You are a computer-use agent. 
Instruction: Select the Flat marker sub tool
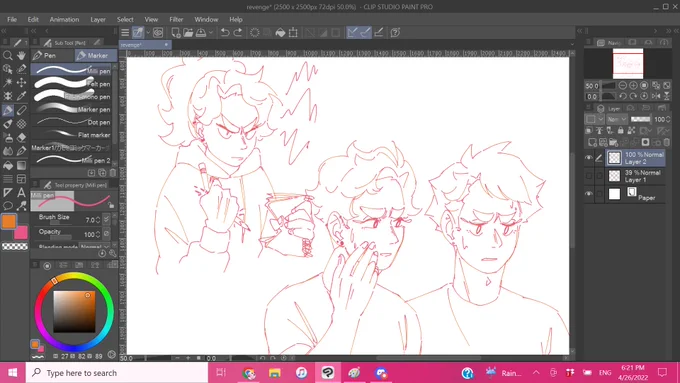tap(72, 134)
